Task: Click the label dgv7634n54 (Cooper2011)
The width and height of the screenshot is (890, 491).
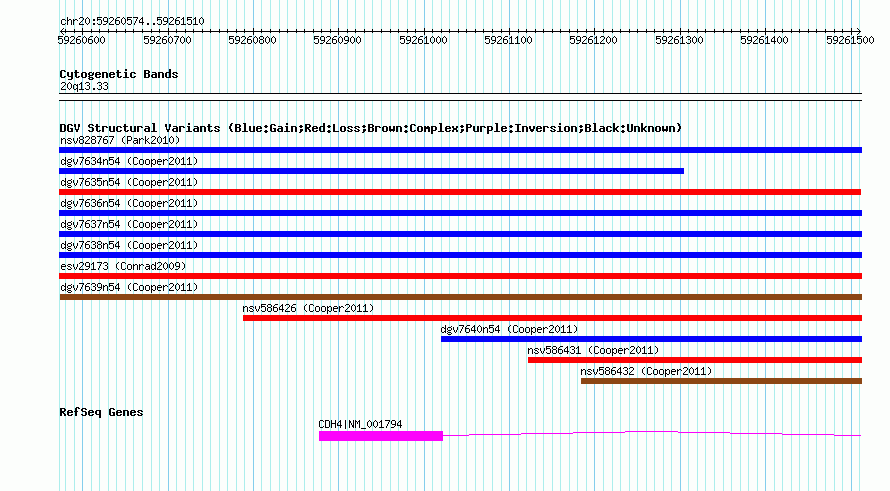Action: [x=129, y=161]
